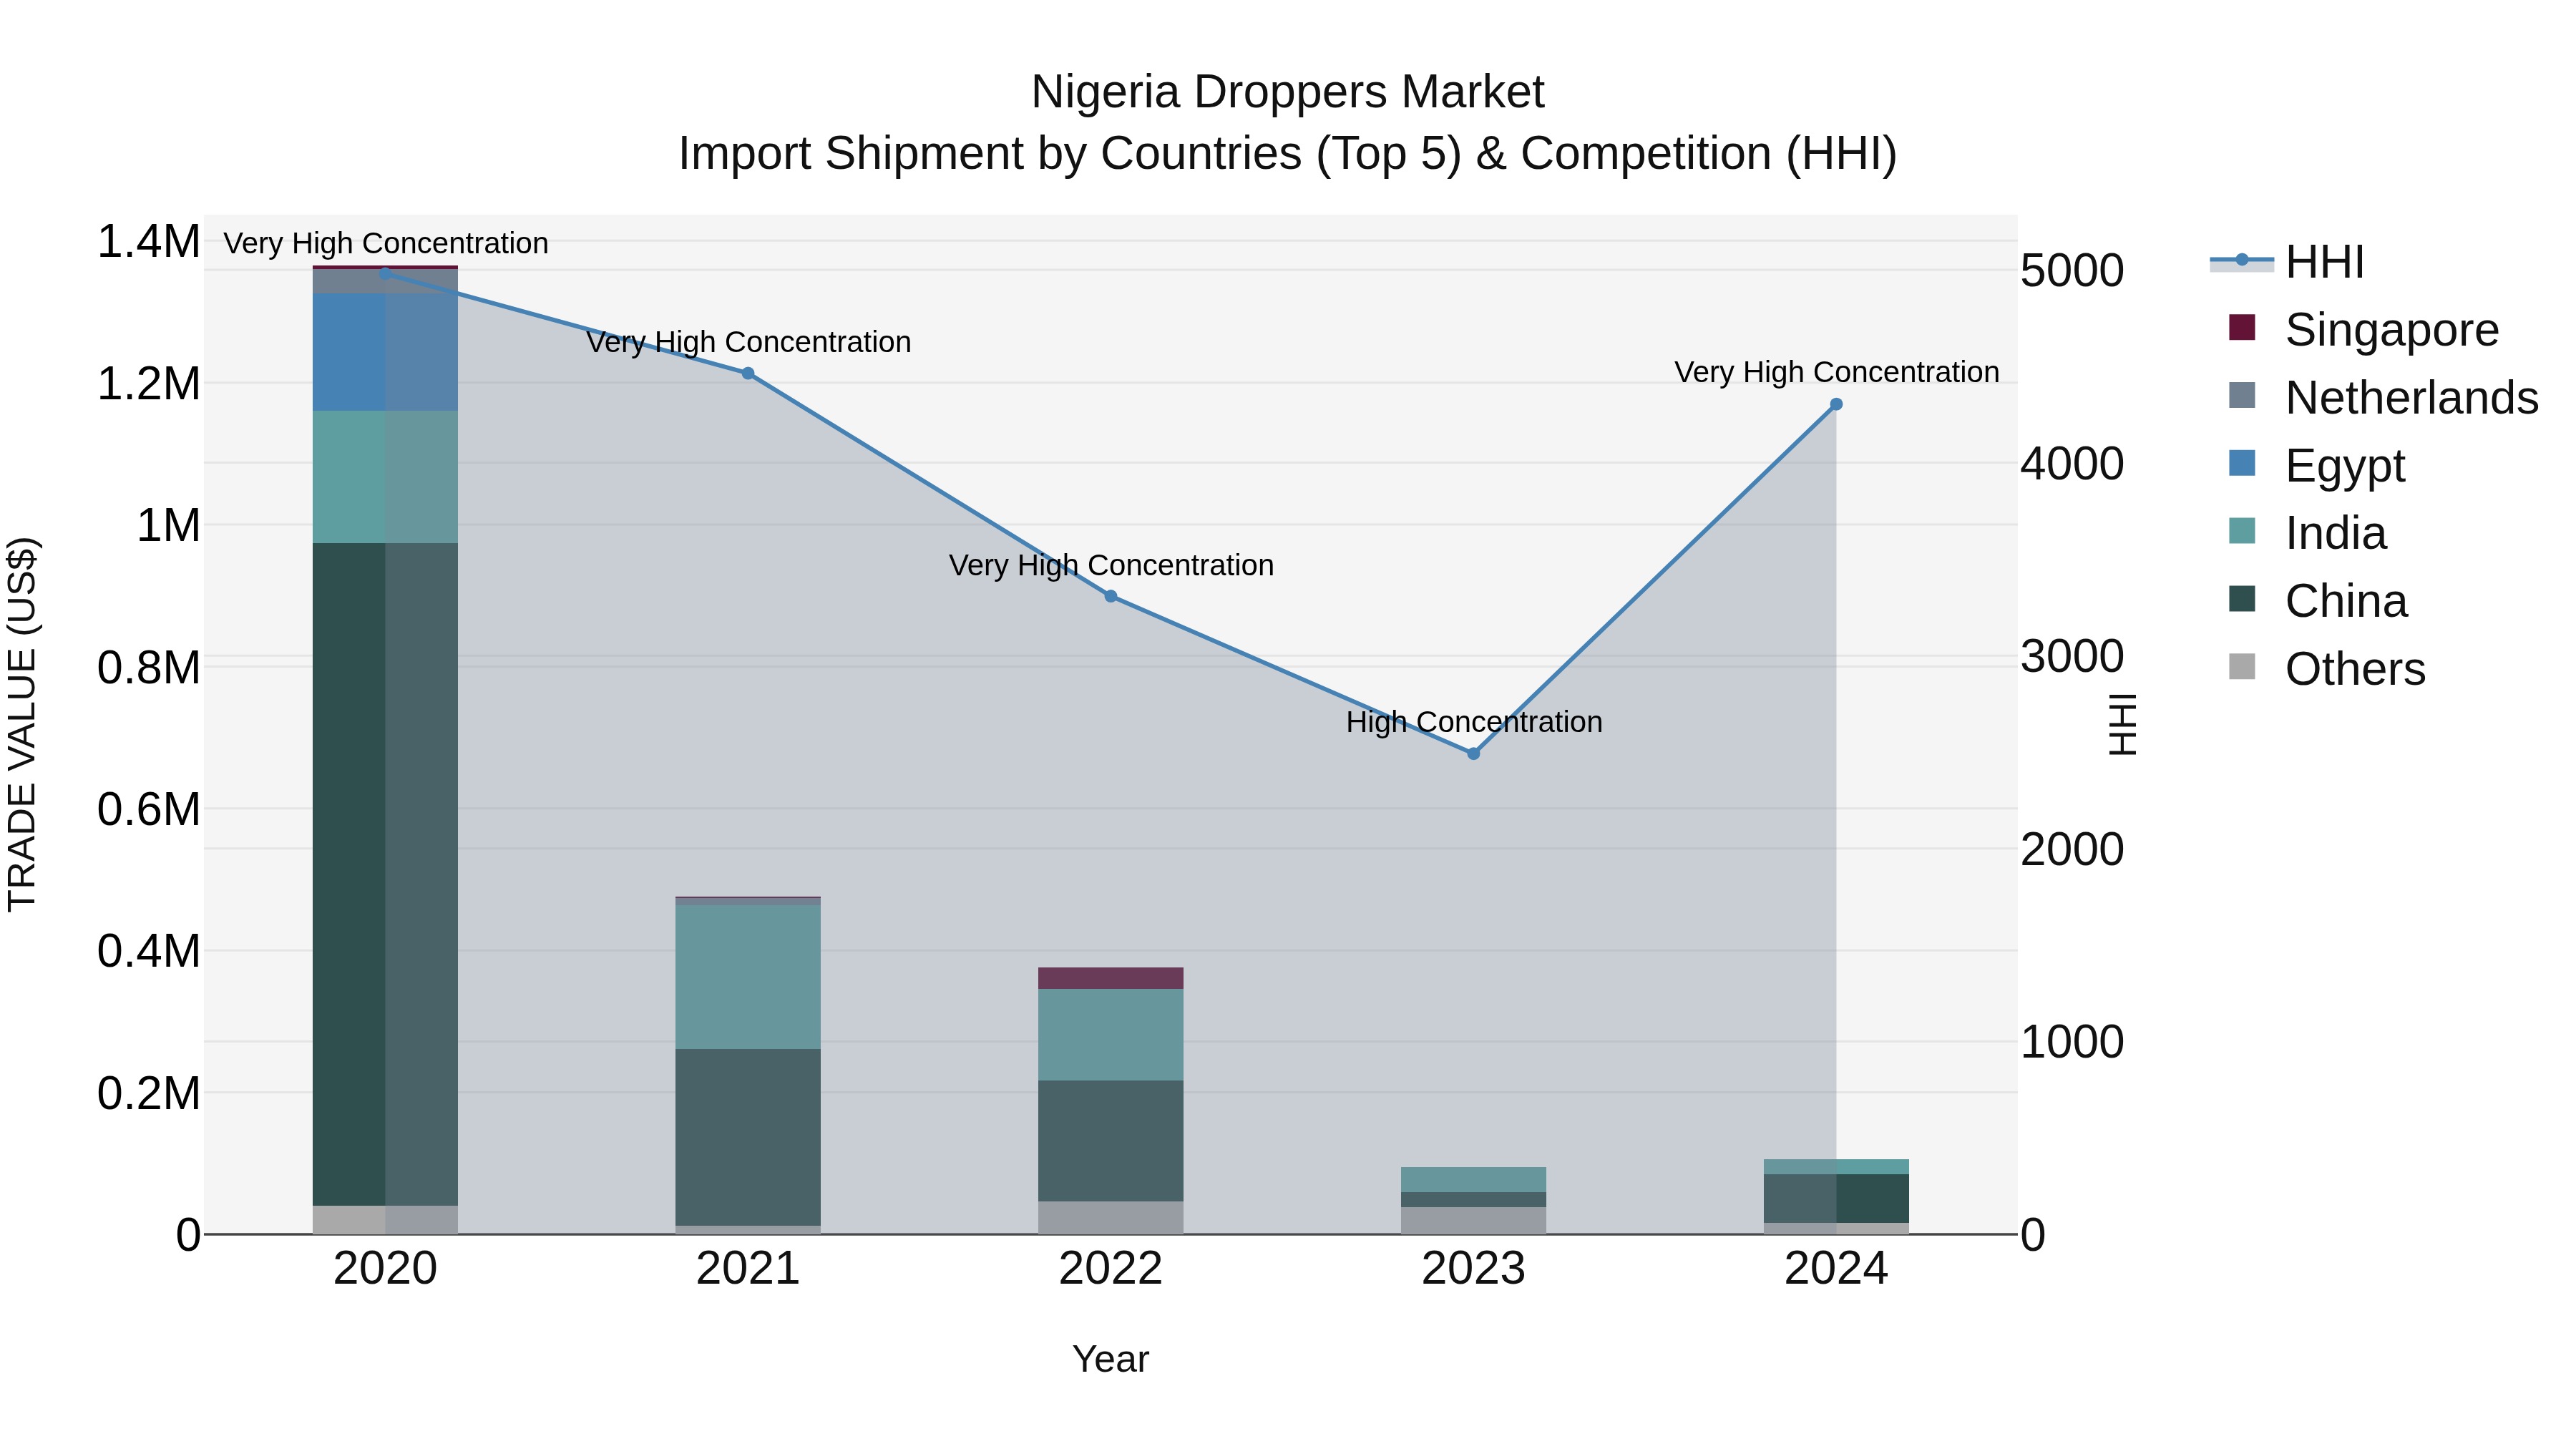The width and height of the screenshot is (2576, 1449).
Task: Click the China segment of 2022 bar
Action: (1111, 1141)
